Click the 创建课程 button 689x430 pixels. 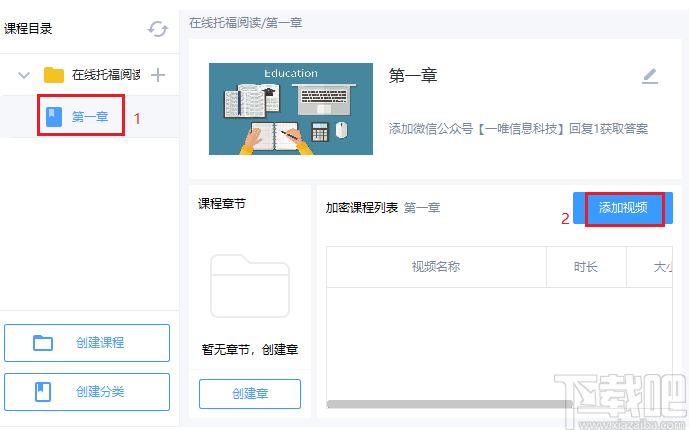click(x=87, y=343)
